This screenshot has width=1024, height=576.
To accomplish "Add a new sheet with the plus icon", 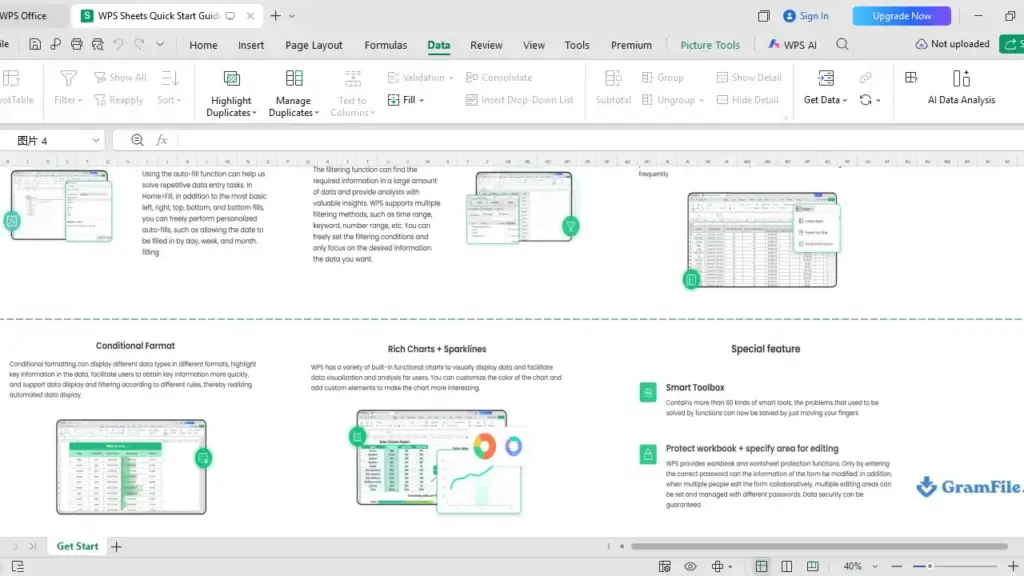I will click(x=116, y=547).
